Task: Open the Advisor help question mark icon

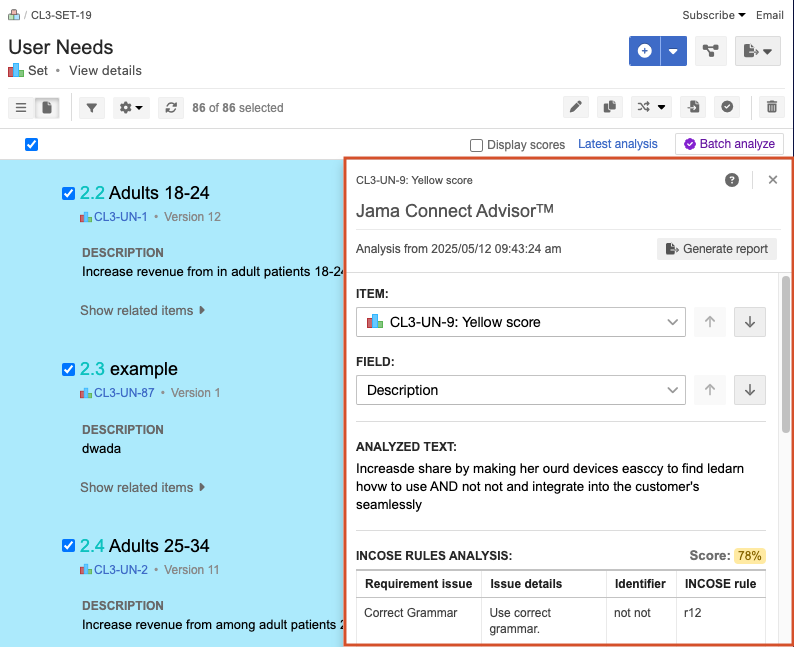Action: [732, 180]
